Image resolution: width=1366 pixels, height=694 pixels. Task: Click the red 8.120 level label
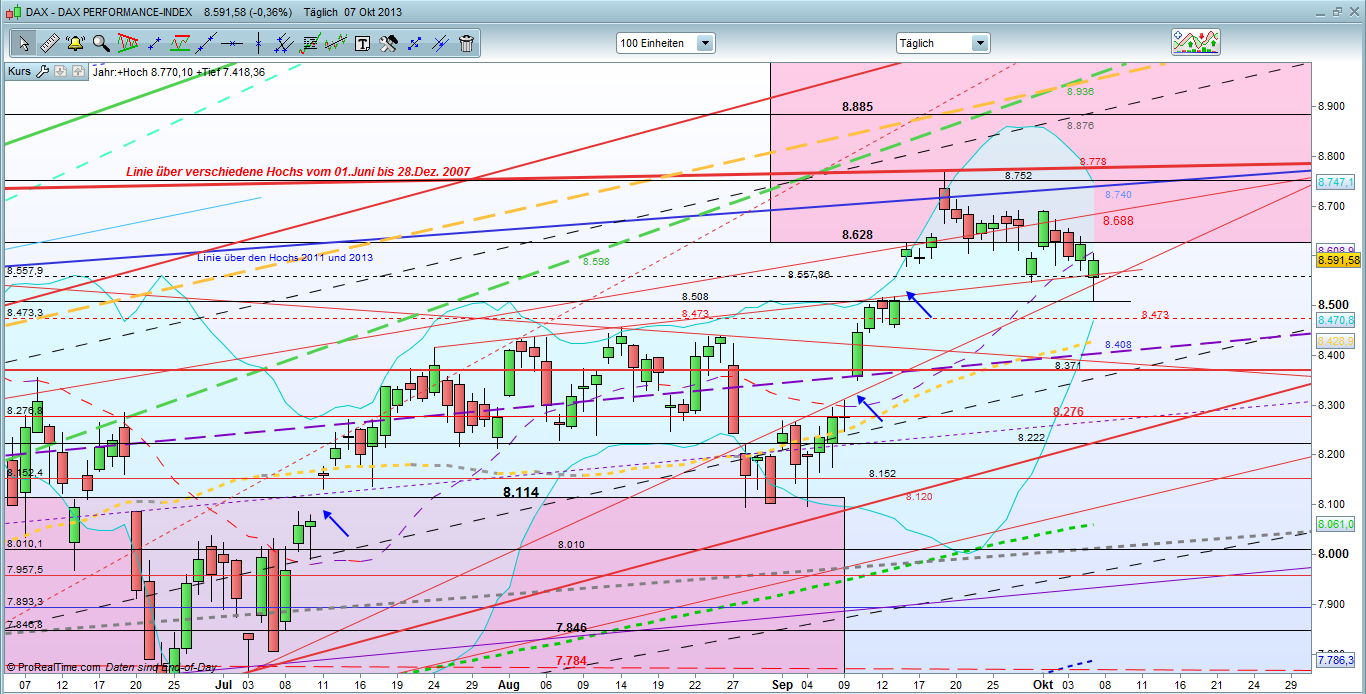coord(919,496)
